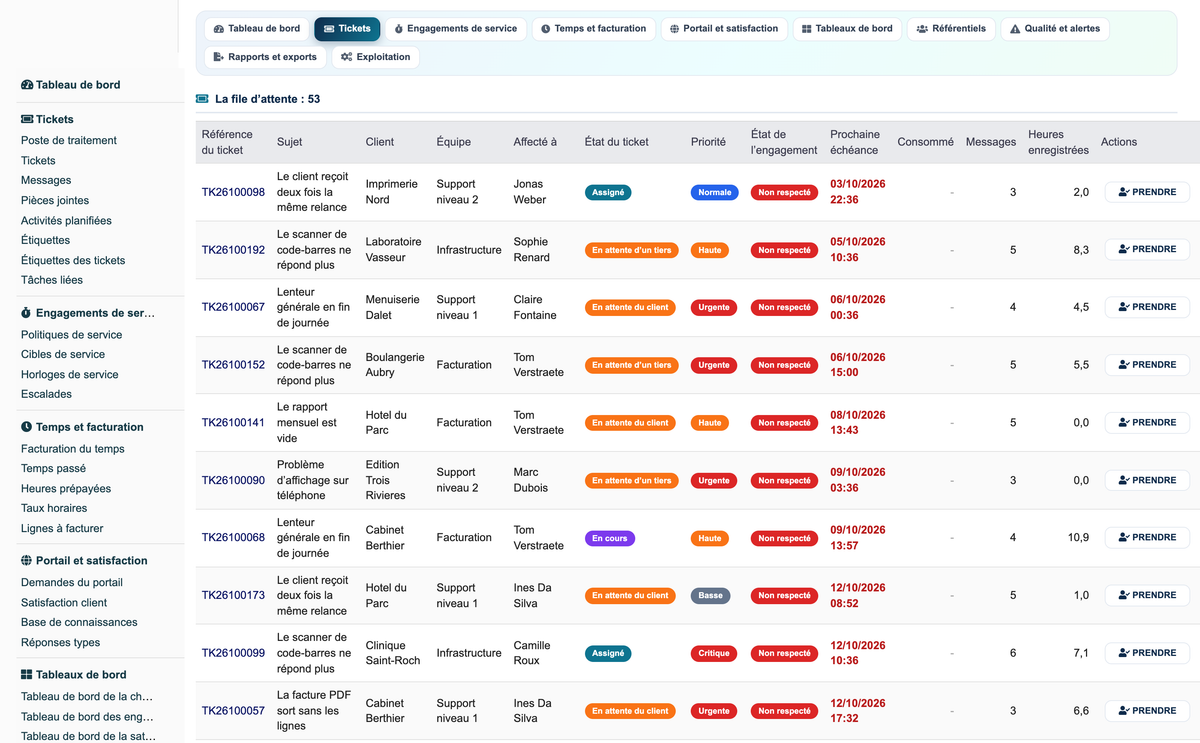Go to Portail et satisfaction tab
Viewport: 1200px width, 743px height.
[x=724, y=29]
